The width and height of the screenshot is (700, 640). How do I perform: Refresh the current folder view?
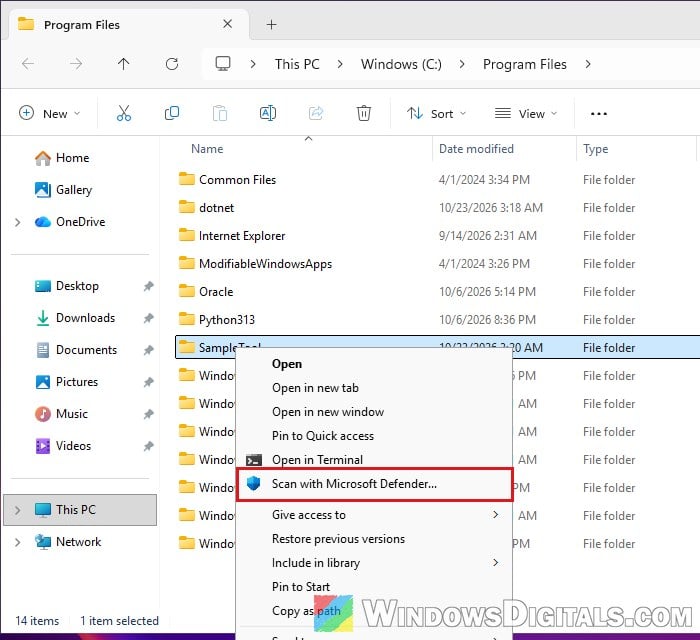point(172,64)
